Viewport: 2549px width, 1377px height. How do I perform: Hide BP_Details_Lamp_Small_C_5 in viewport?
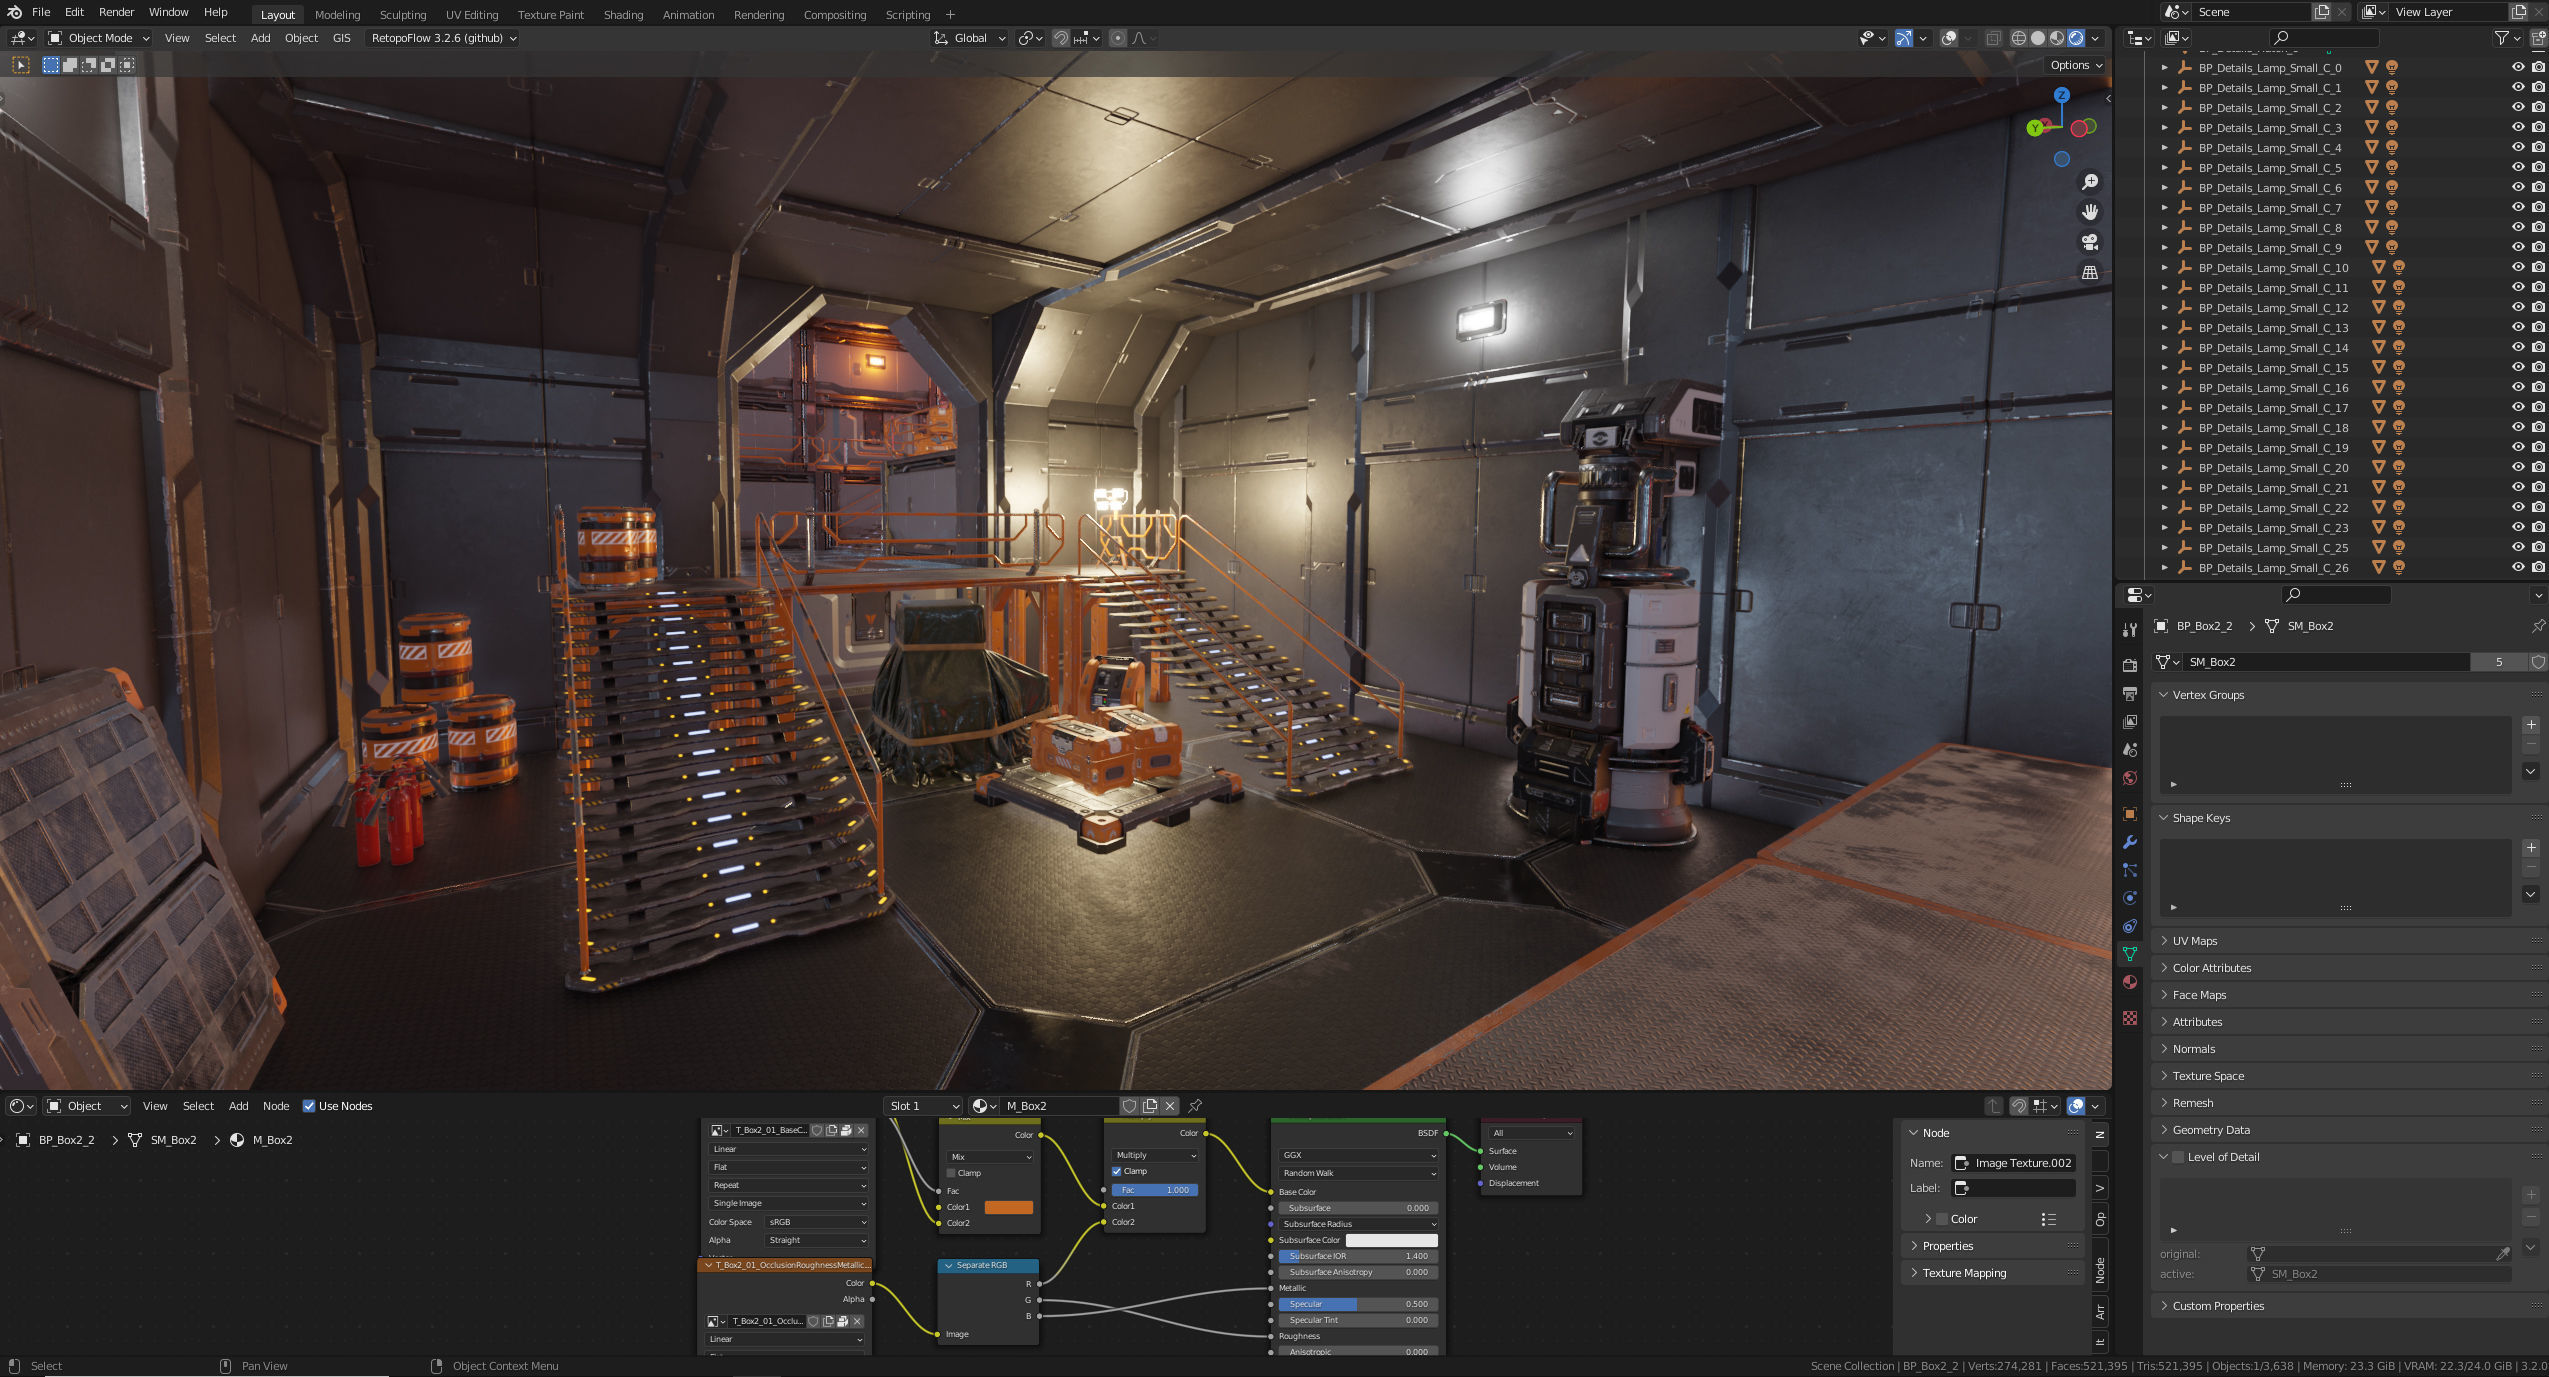pos(2518,168)
